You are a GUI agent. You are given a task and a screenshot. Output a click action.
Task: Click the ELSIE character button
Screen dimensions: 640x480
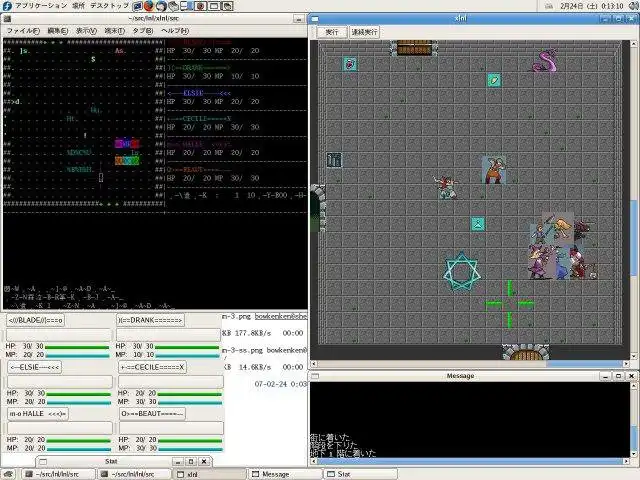point(35,367)
